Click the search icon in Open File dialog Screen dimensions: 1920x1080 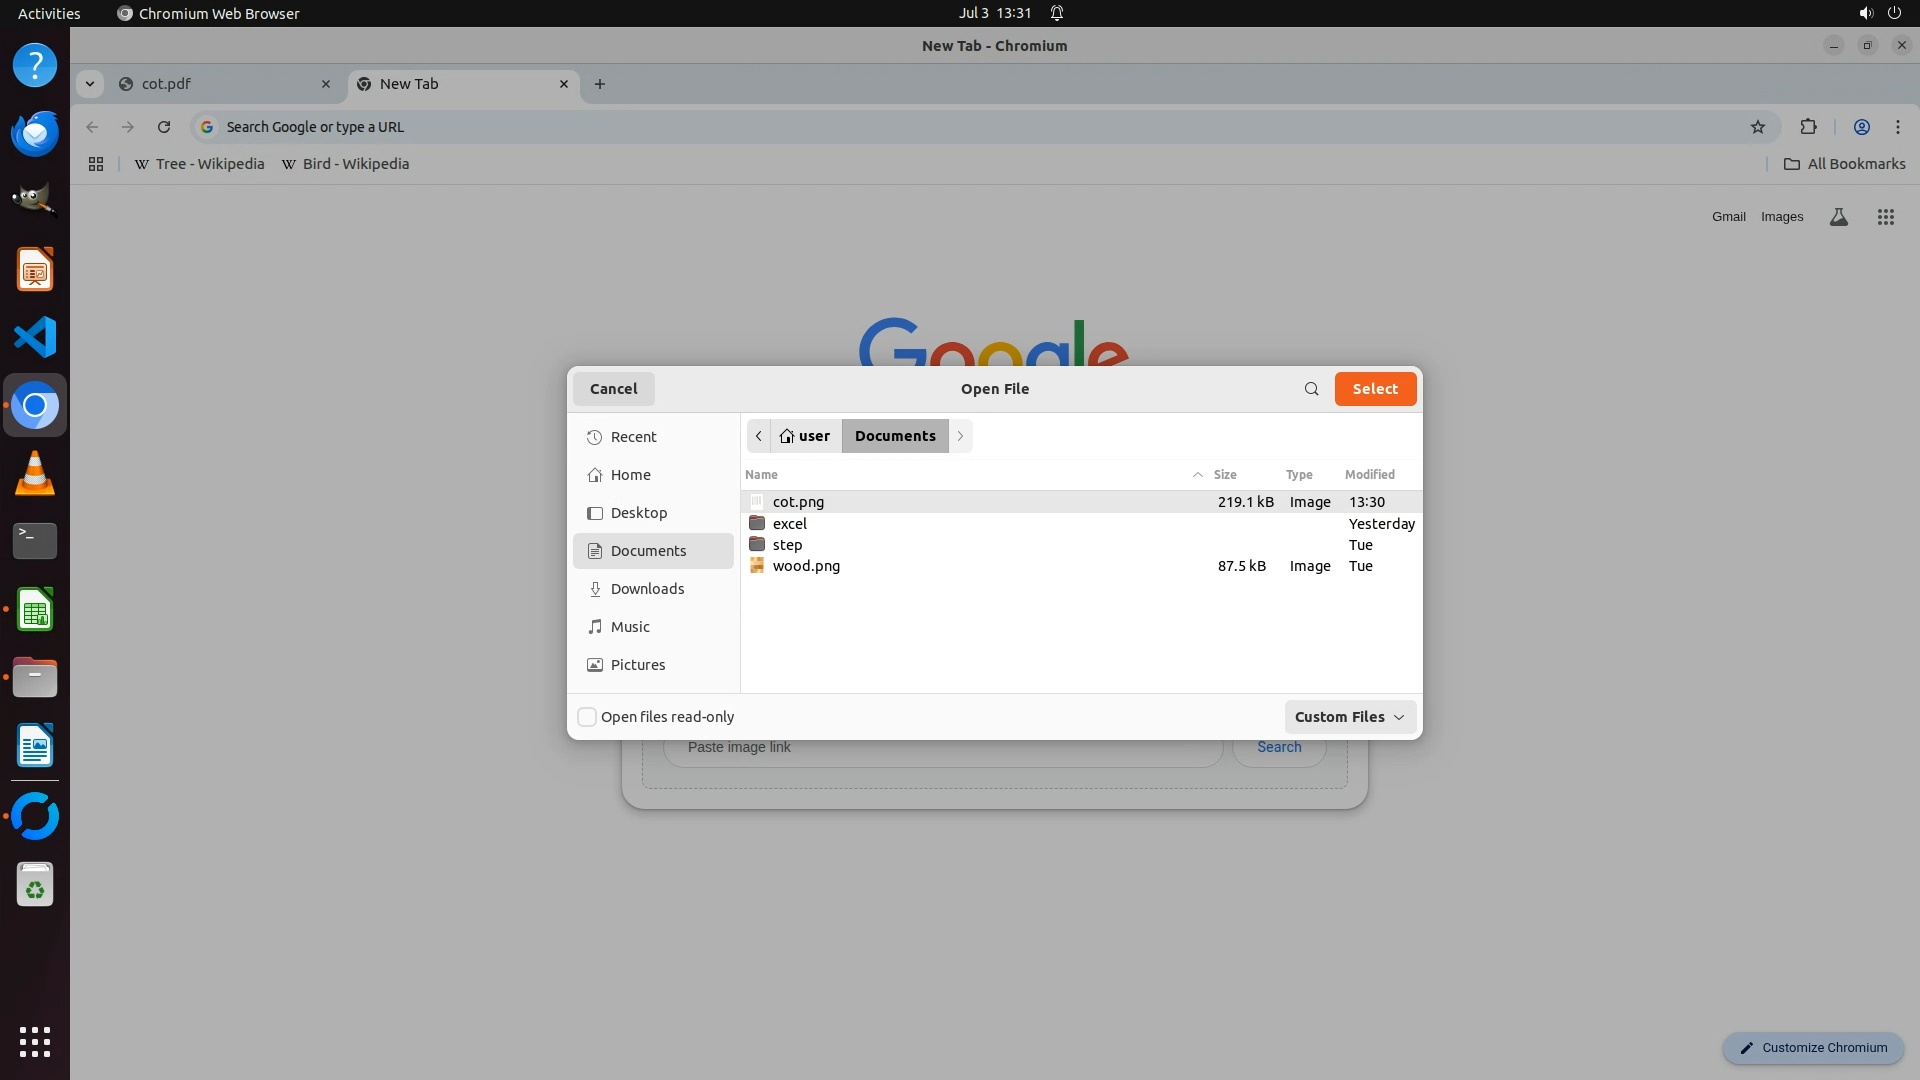[x=1311, y=389]
